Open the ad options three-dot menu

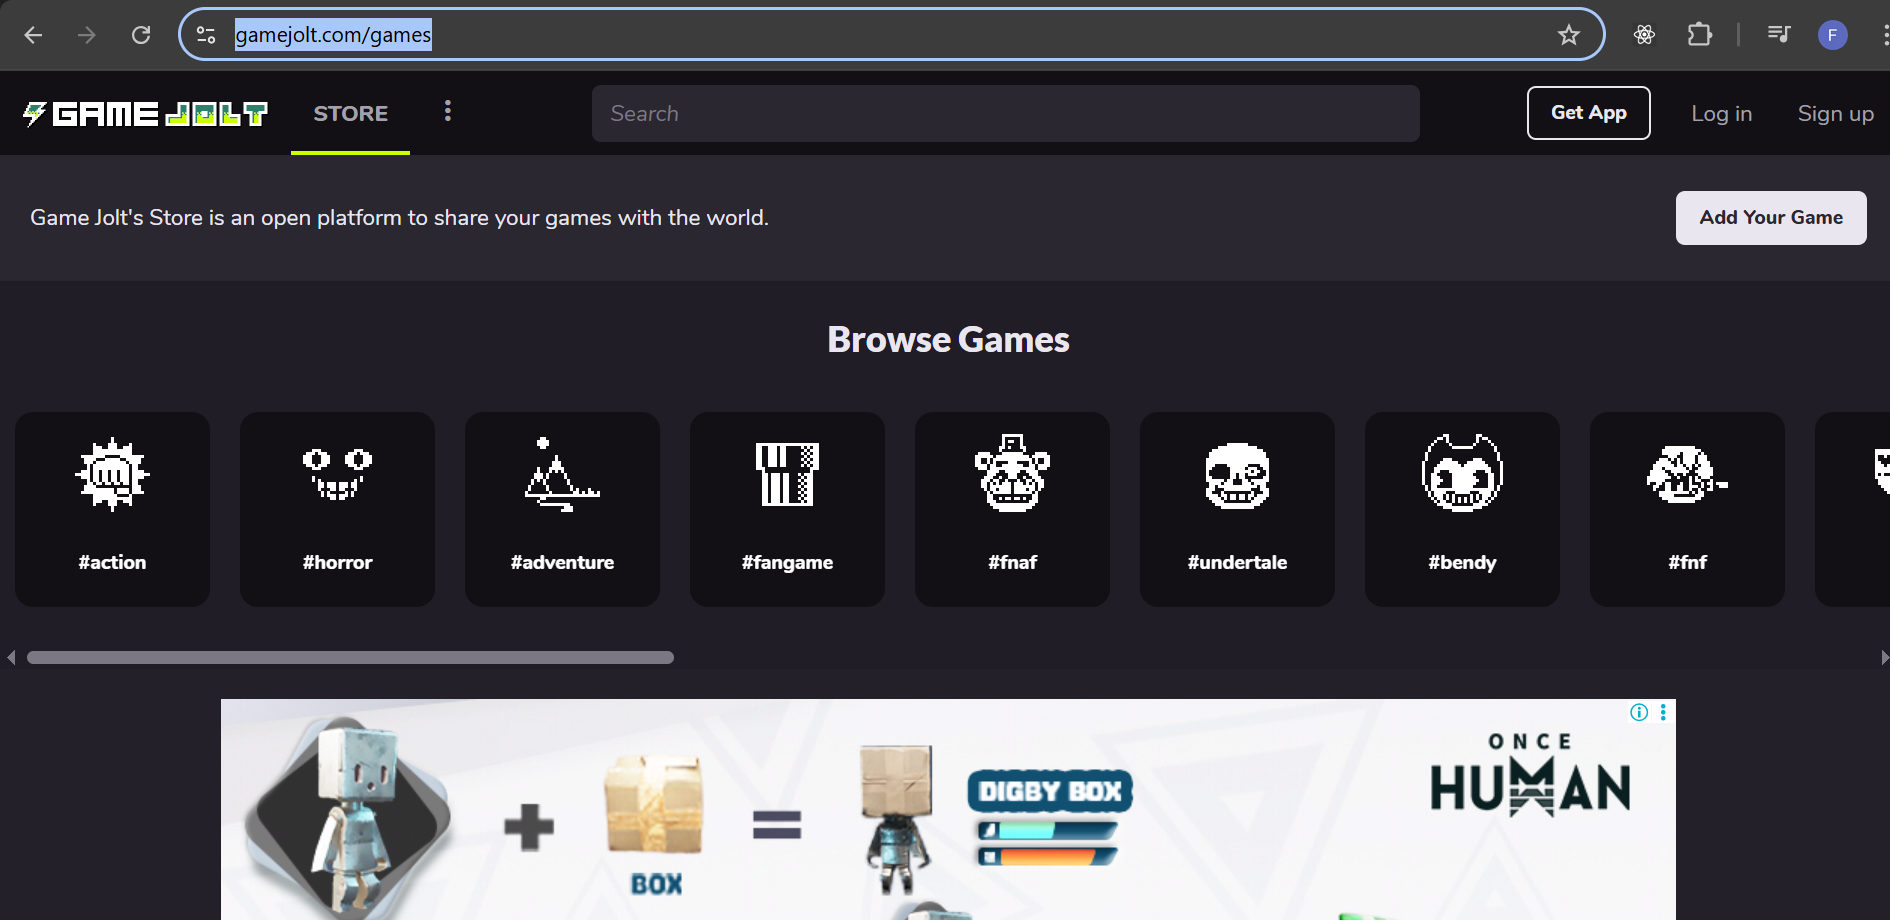1663,712
